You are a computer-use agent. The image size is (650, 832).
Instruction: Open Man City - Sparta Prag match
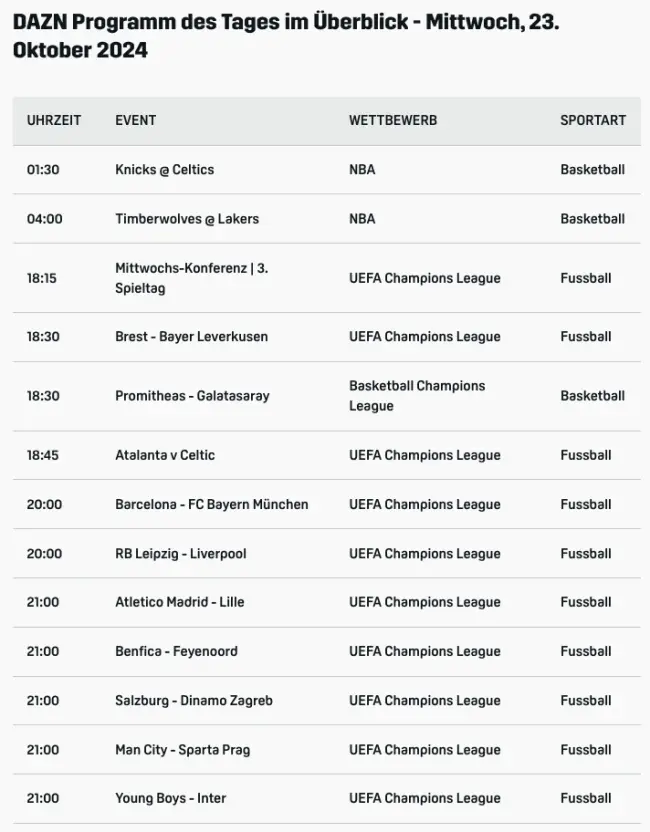pos(183,750)
